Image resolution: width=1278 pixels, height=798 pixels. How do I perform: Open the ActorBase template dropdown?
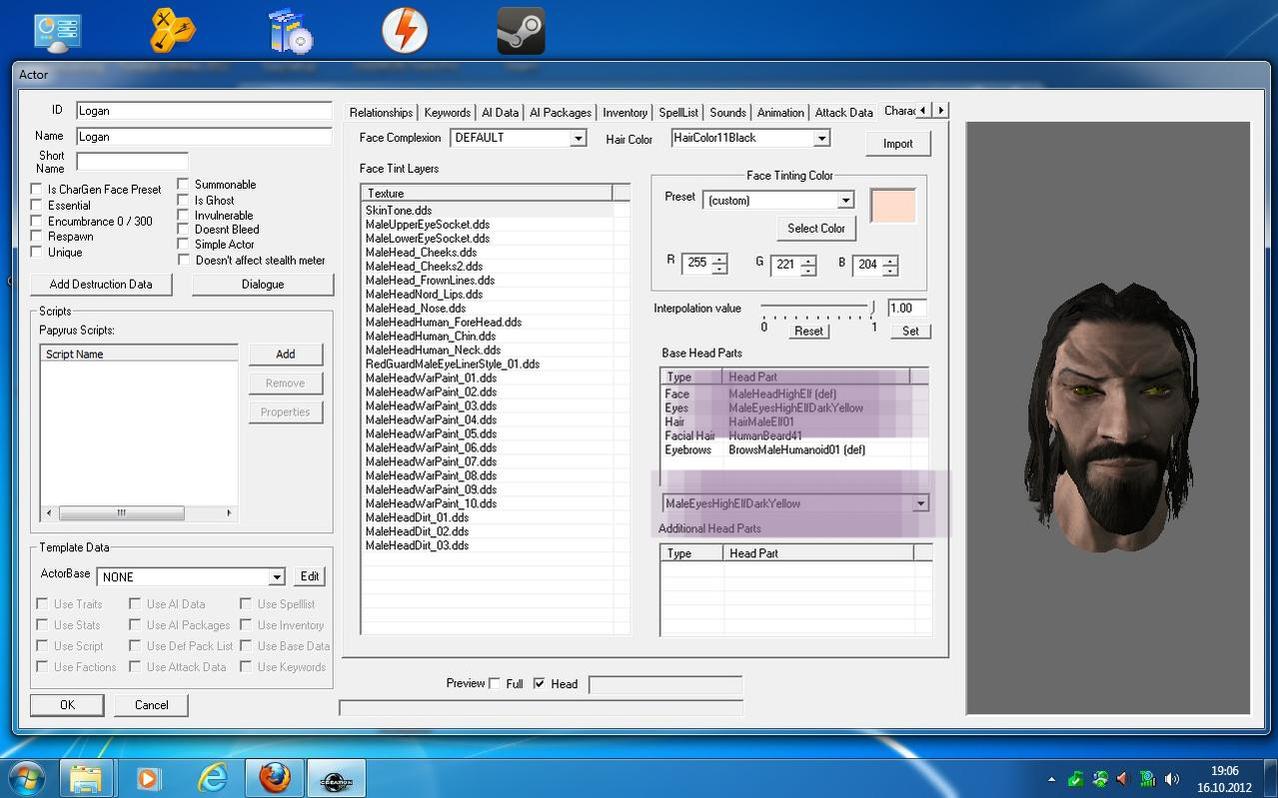276,577
